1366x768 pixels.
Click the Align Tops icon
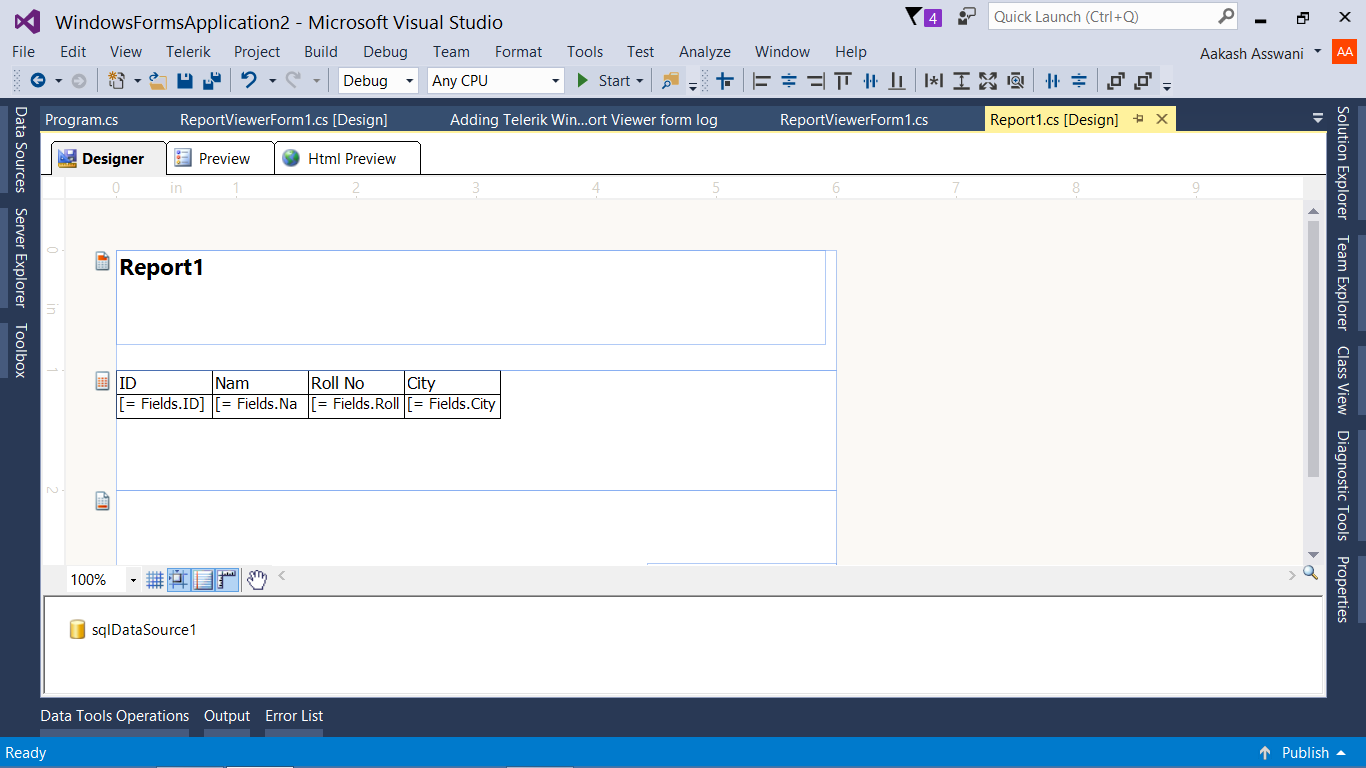point(843,81)
